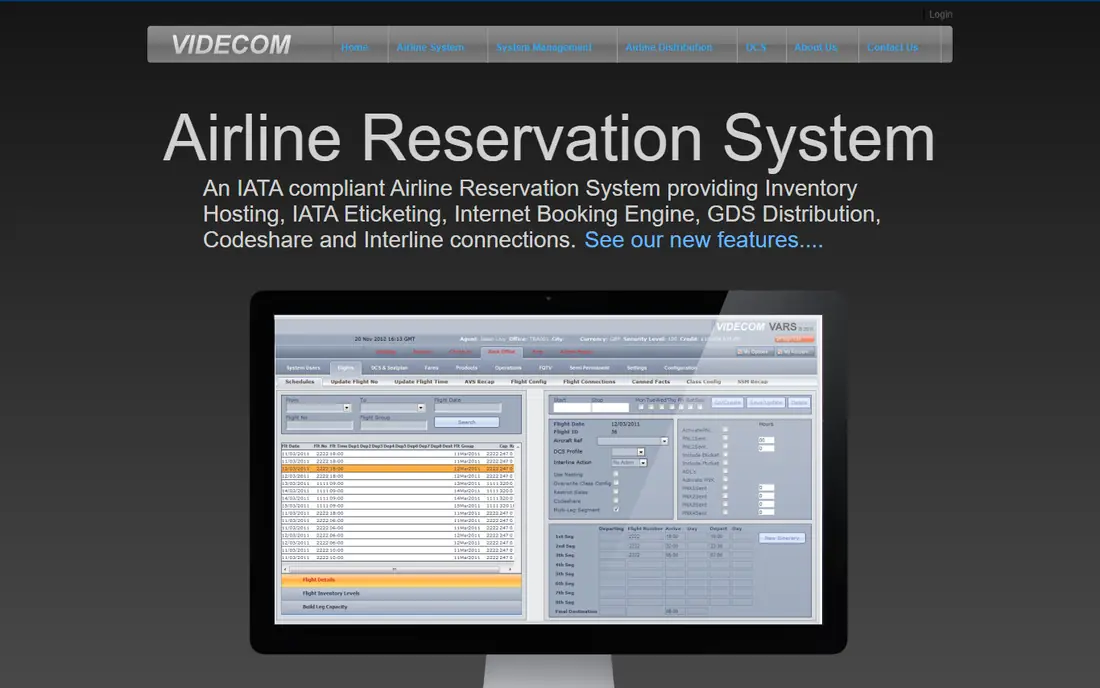Screen dimensions: 1100x688
Task: Open the Airline System menu
Action: (430, 47)
